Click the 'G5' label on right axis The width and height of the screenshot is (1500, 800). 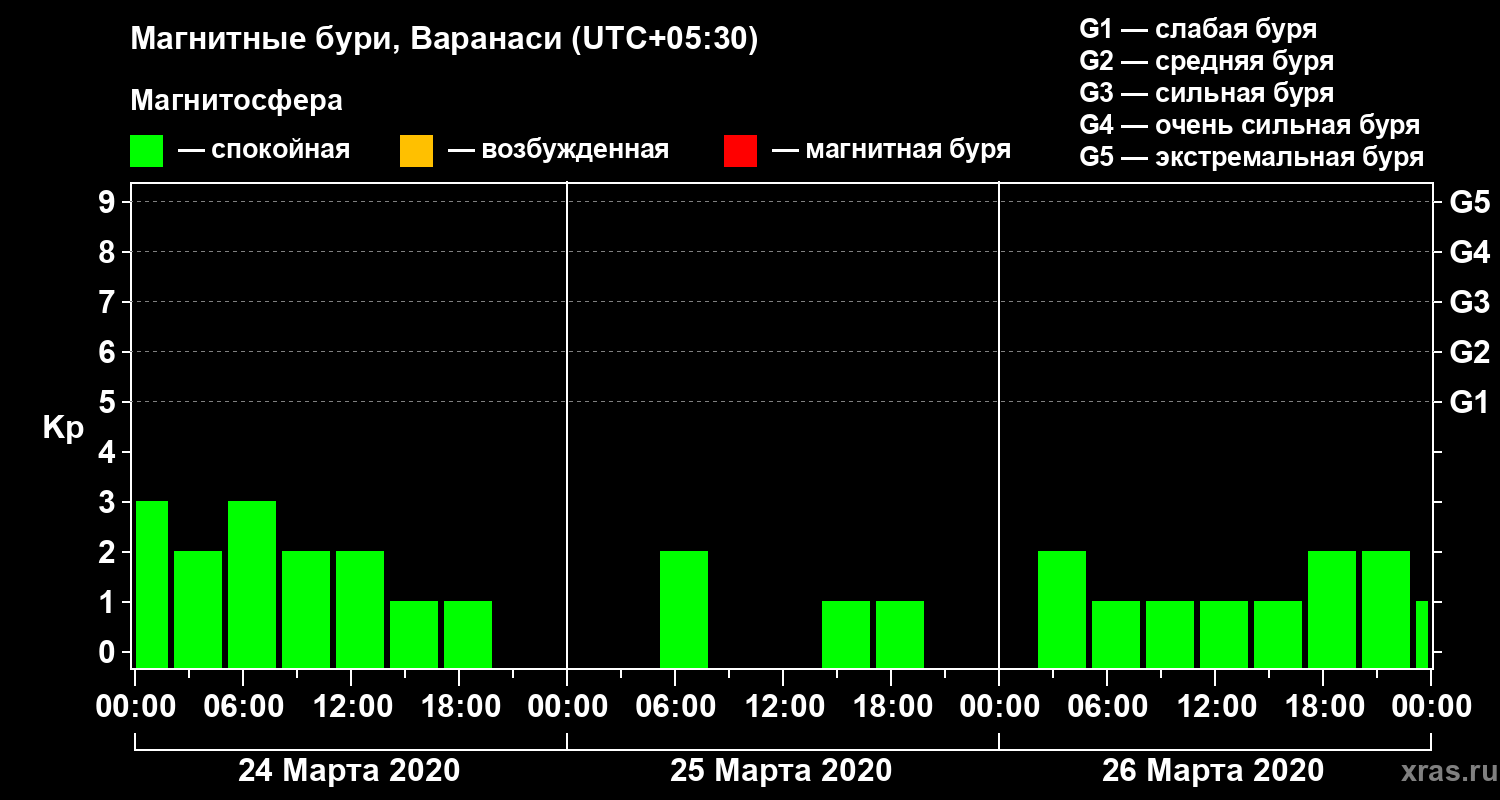click(x=1469, y=202)
